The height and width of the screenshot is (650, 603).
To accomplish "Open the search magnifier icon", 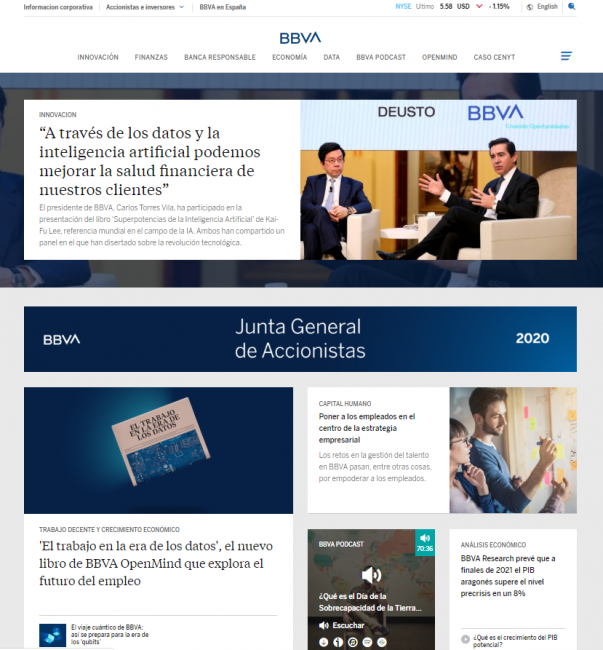I will click(571, 6).
